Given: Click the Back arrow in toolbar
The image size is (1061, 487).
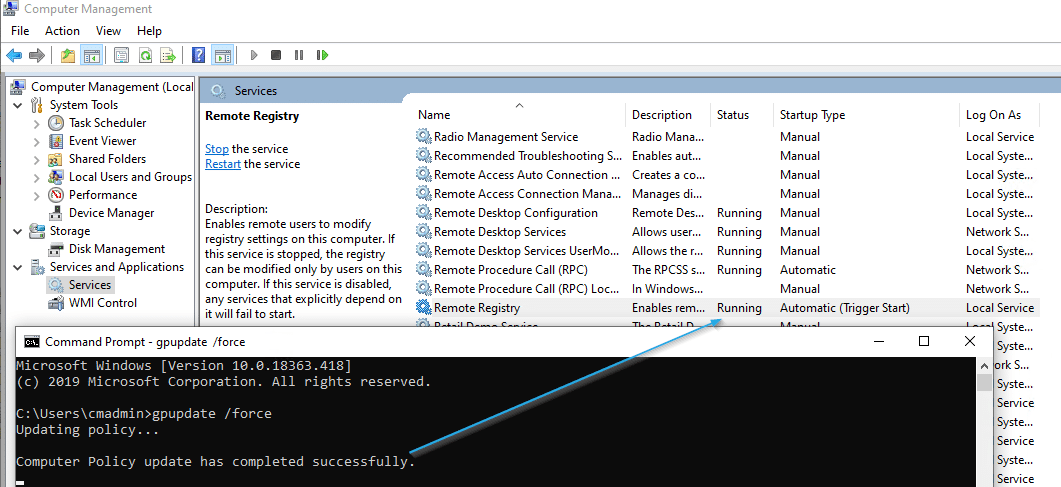Looking at the screenshot, I should (14, 55).
